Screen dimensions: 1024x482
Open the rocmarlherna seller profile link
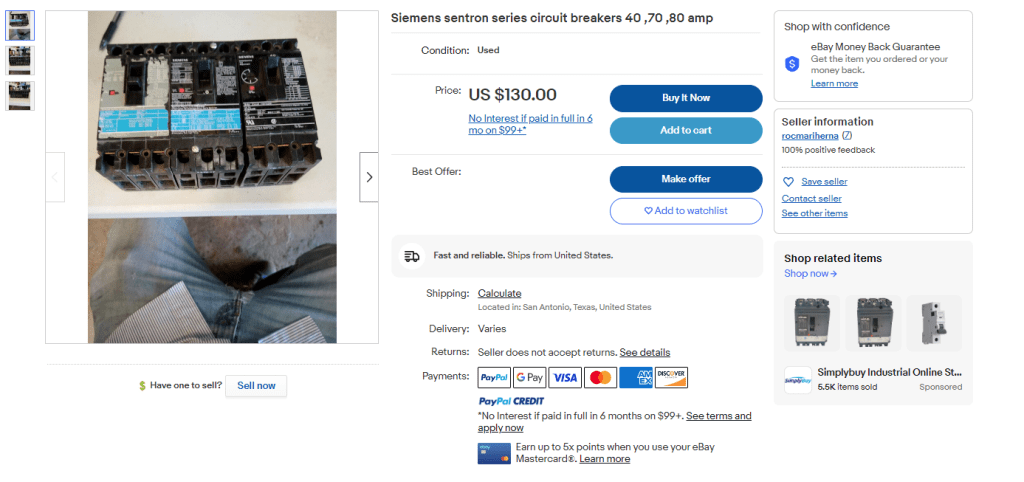tap(810, 135)
